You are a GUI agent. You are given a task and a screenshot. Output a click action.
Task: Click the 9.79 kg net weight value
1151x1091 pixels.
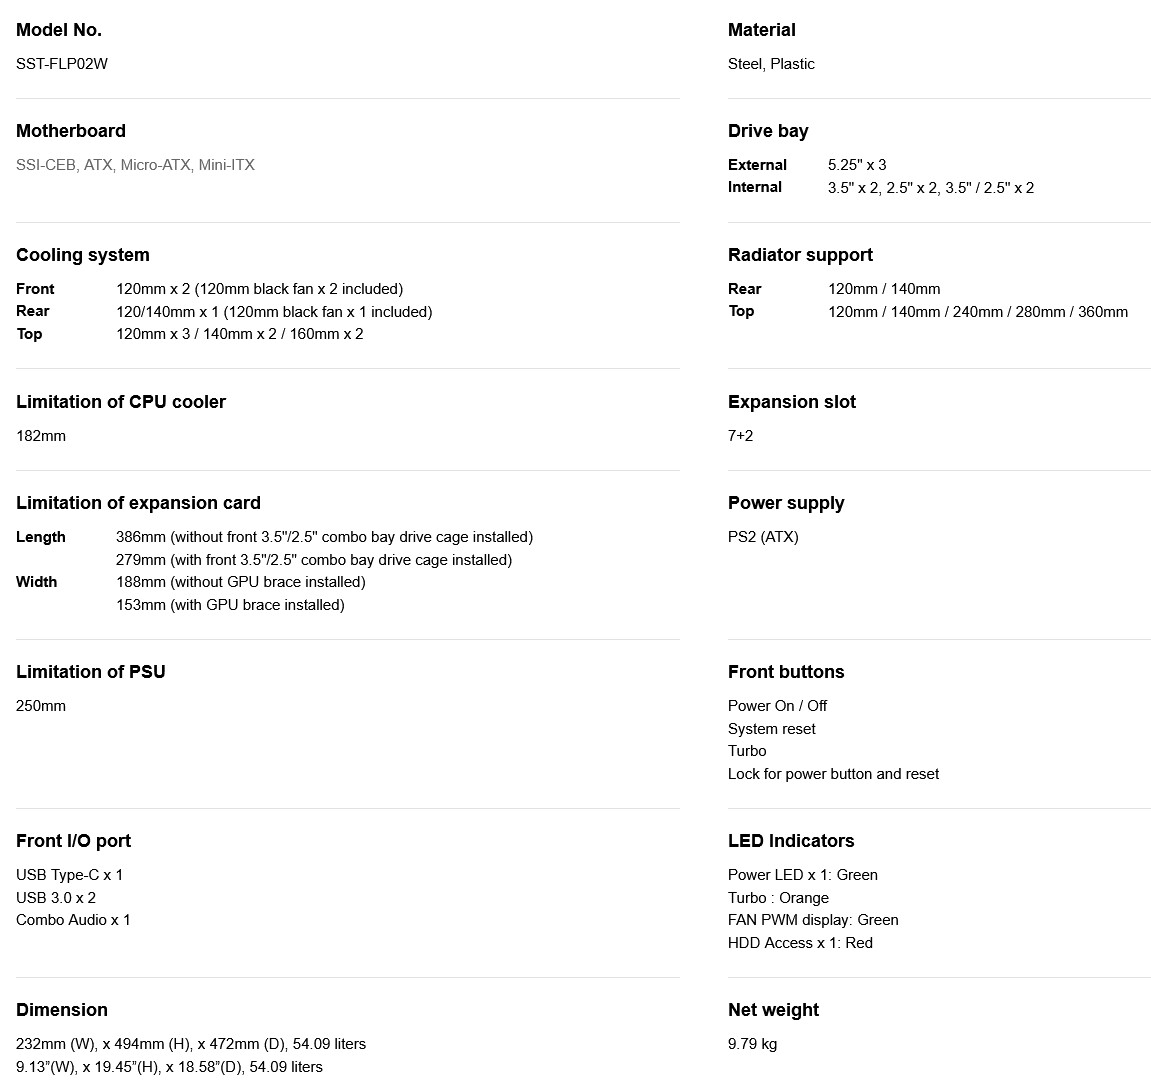[x=752, y=1044]
